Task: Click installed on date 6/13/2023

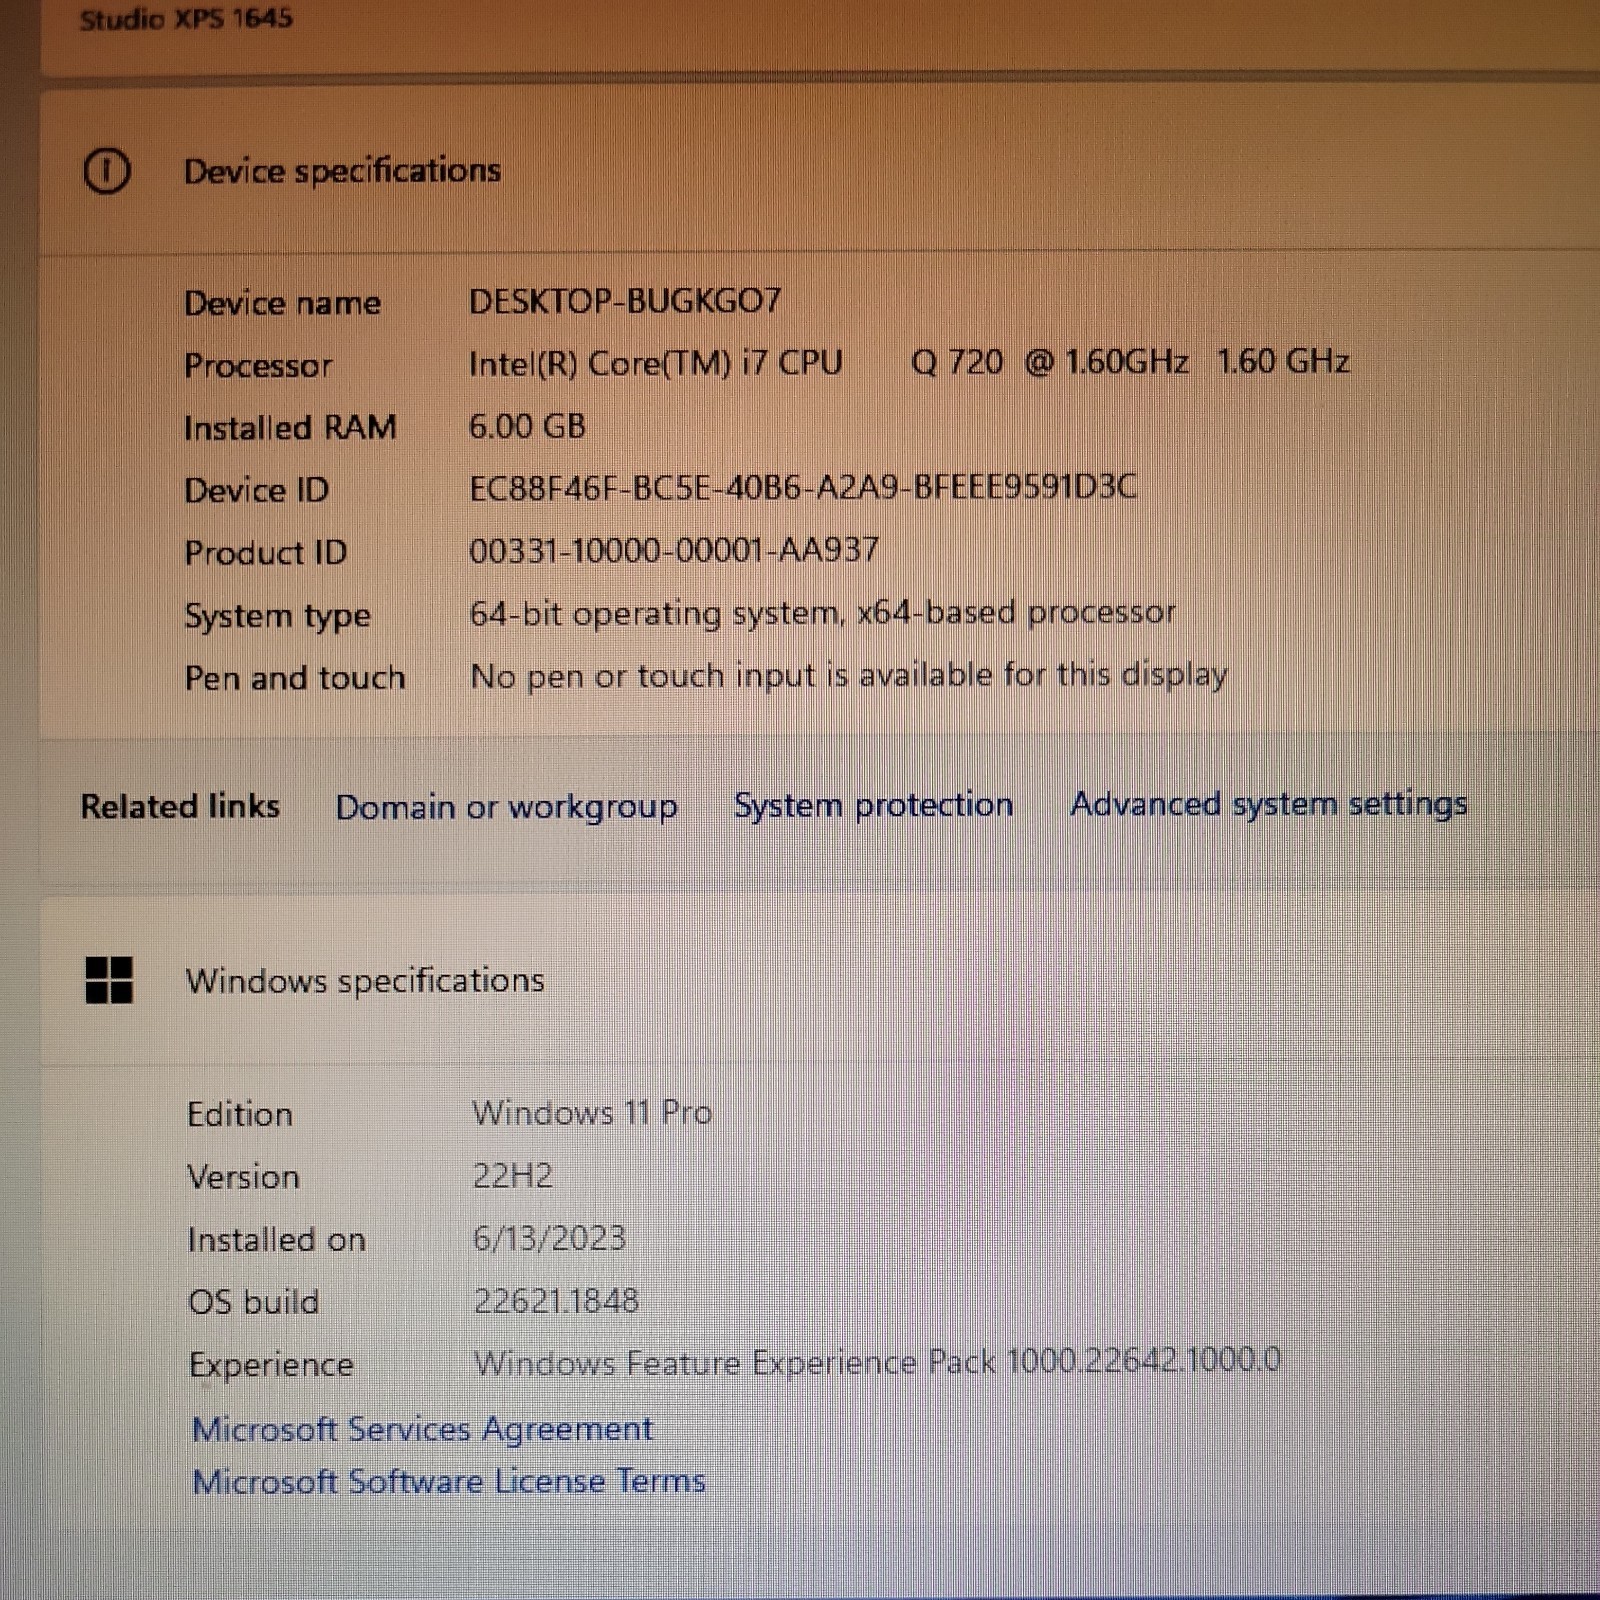Action: [549, 1239]
